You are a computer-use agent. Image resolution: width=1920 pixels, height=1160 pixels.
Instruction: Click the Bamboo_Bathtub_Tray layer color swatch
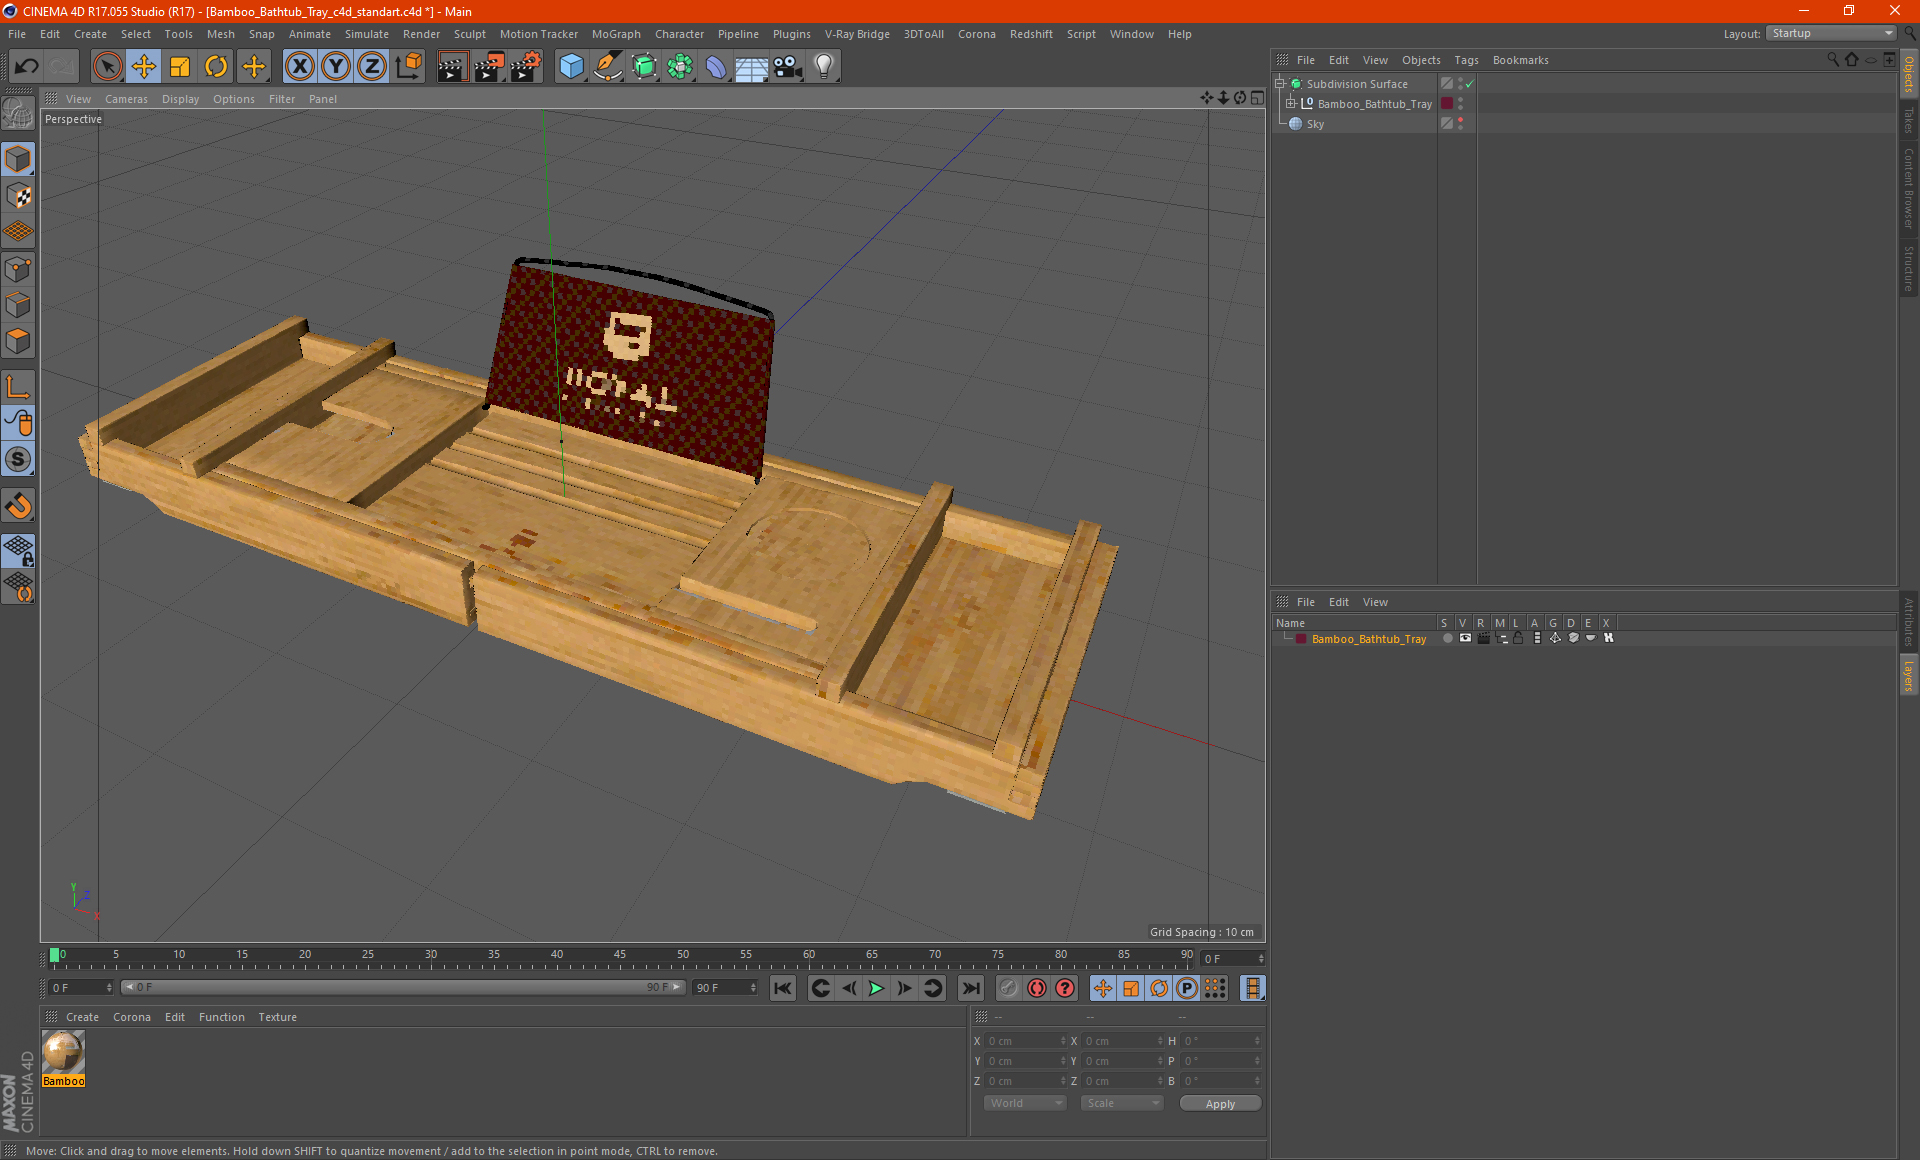(x=1300, y=639)
